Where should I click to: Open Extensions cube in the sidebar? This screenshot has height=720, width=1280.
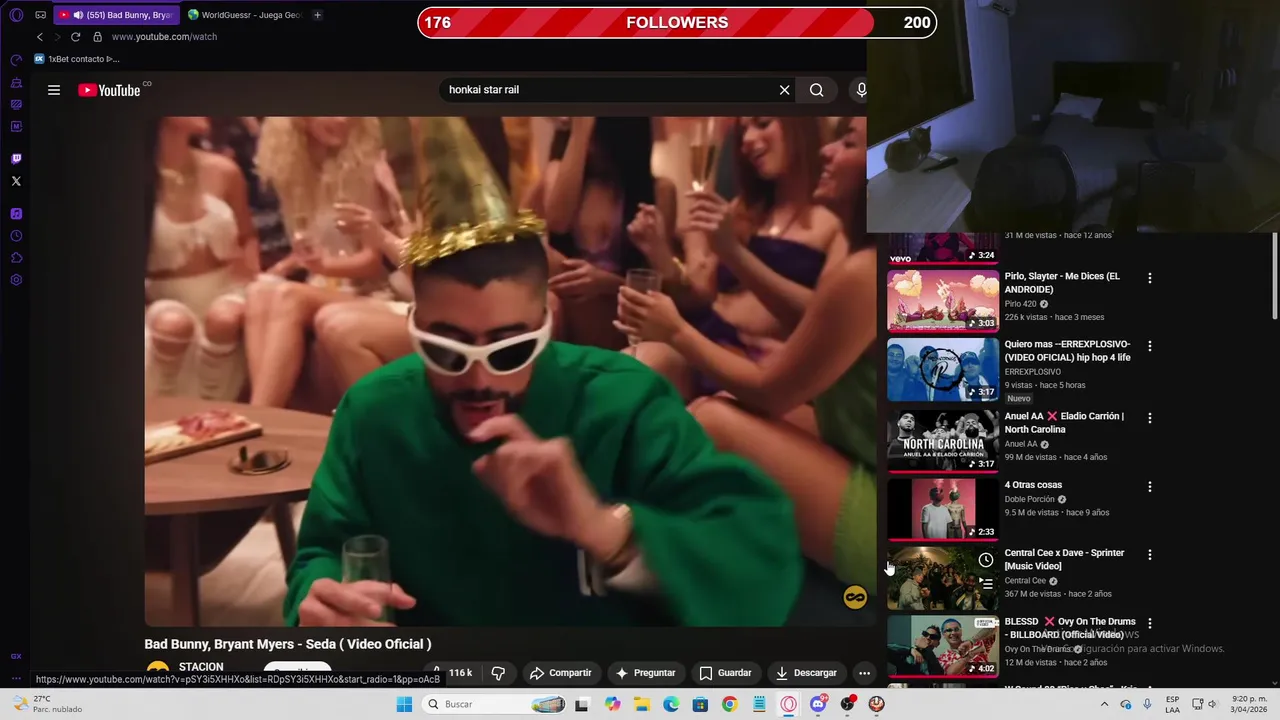coord(16,258)
